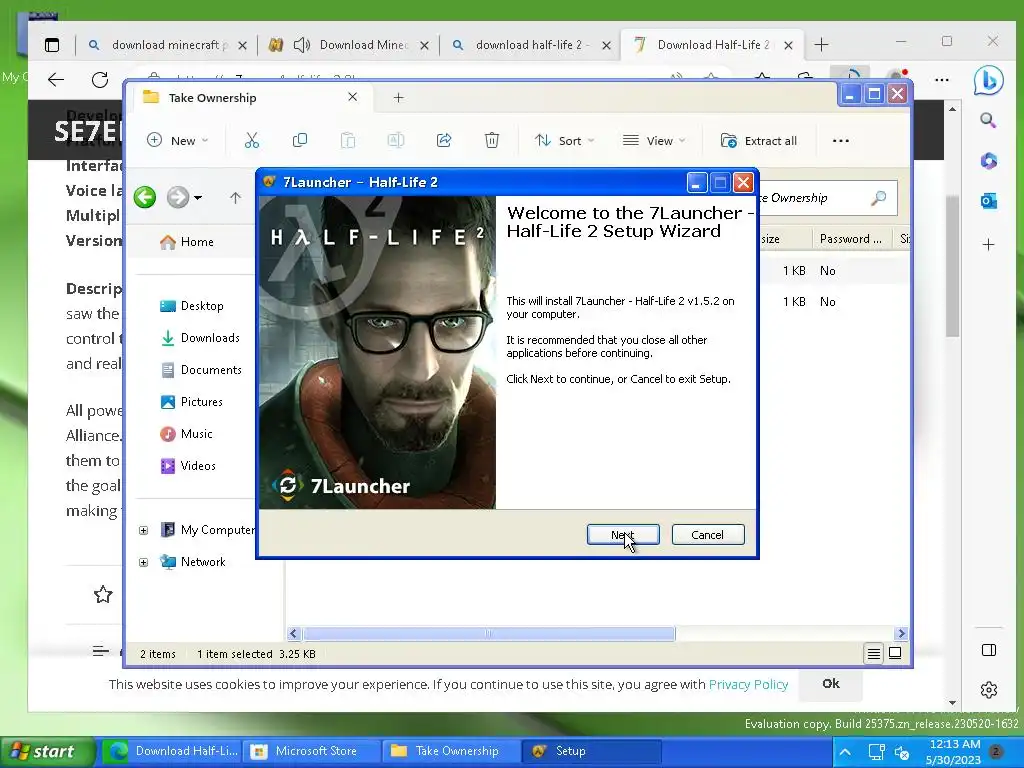Open a new browser tab
This screenshot has width=1024, height=768.
(822, 44)
